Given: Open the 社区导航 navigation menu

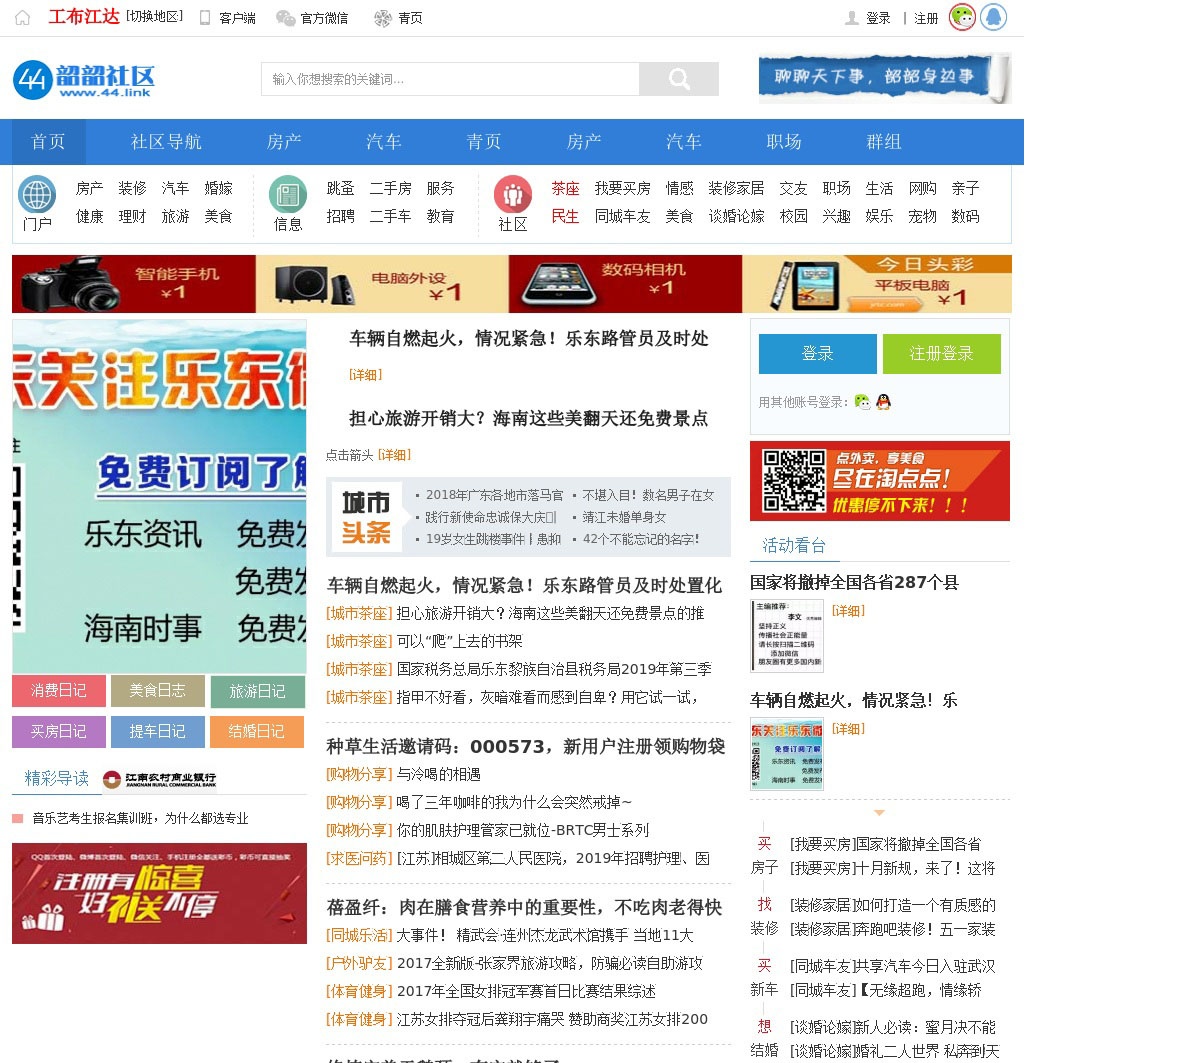Looking at the screenshot, I should 166,142.
